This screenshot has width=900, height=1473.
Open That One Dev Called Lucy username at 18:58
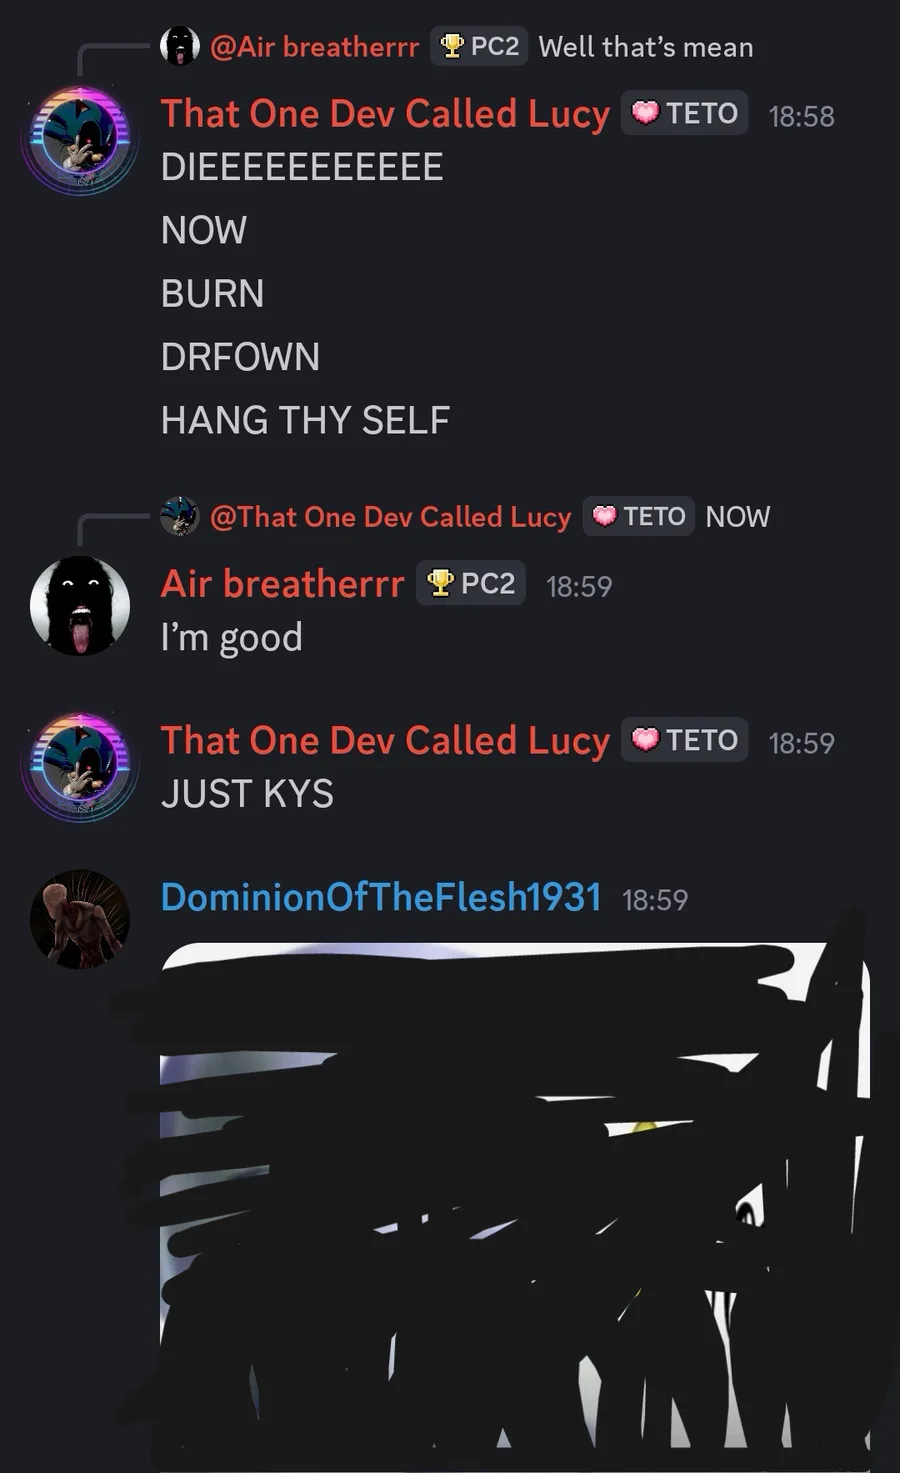pyautogui.click(x=385, y=114)
